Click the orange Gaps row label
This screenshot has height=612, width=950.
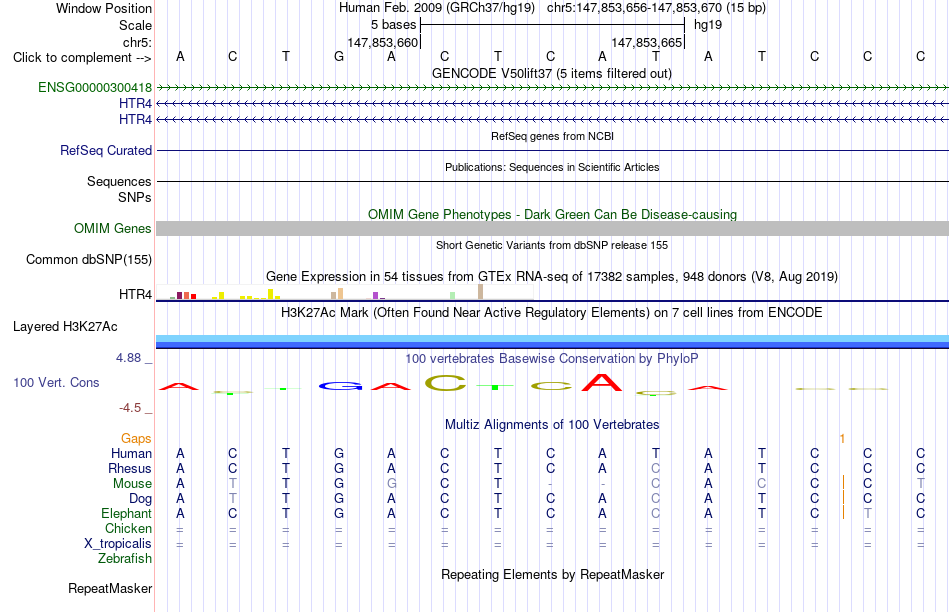coord(136,438)
